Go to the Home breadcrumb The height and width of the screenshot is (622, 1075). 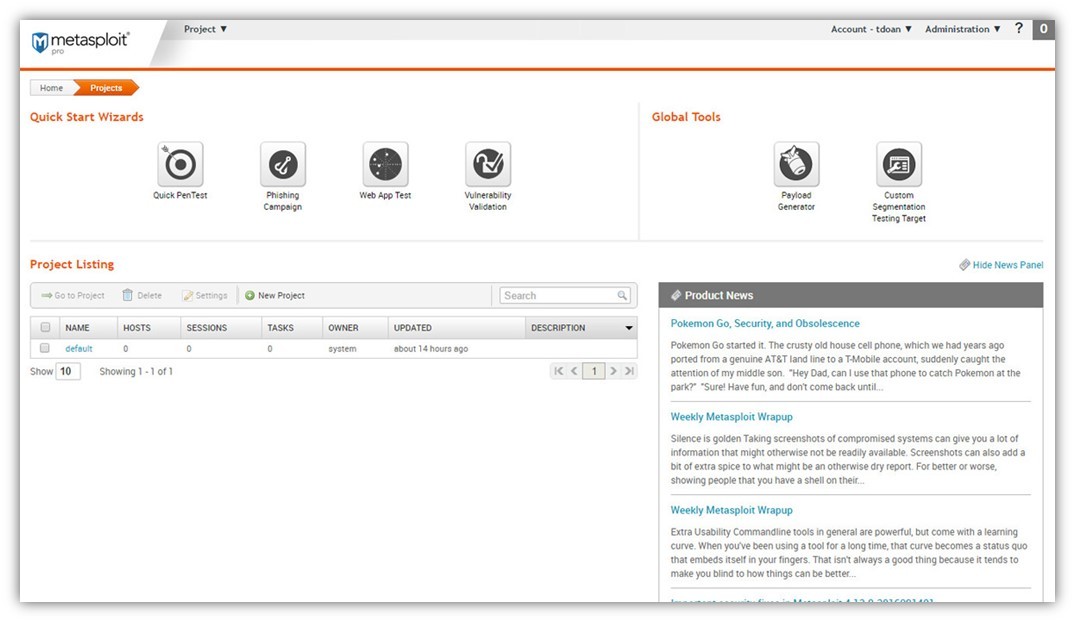[x=51, y=88]
